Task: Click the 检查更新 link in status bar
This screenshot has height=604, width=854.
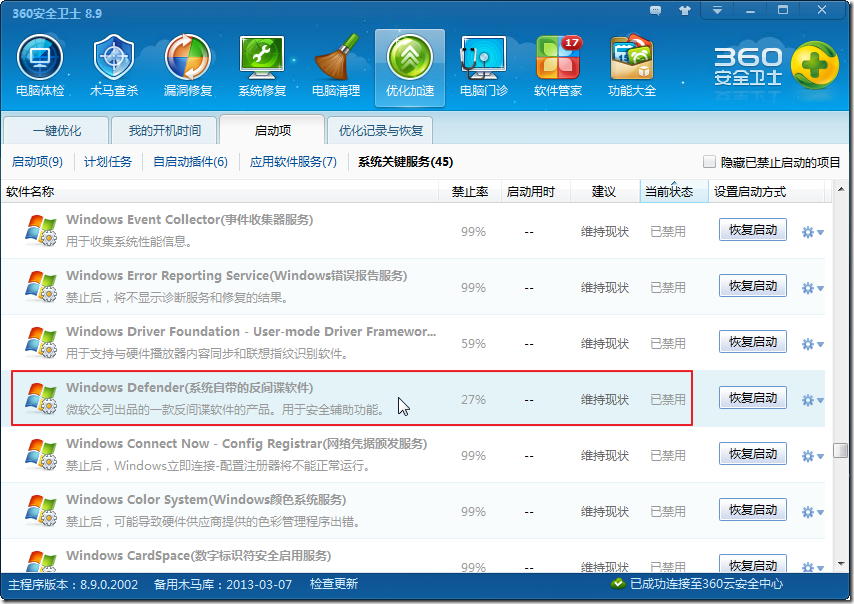Action: pos(334,584)
